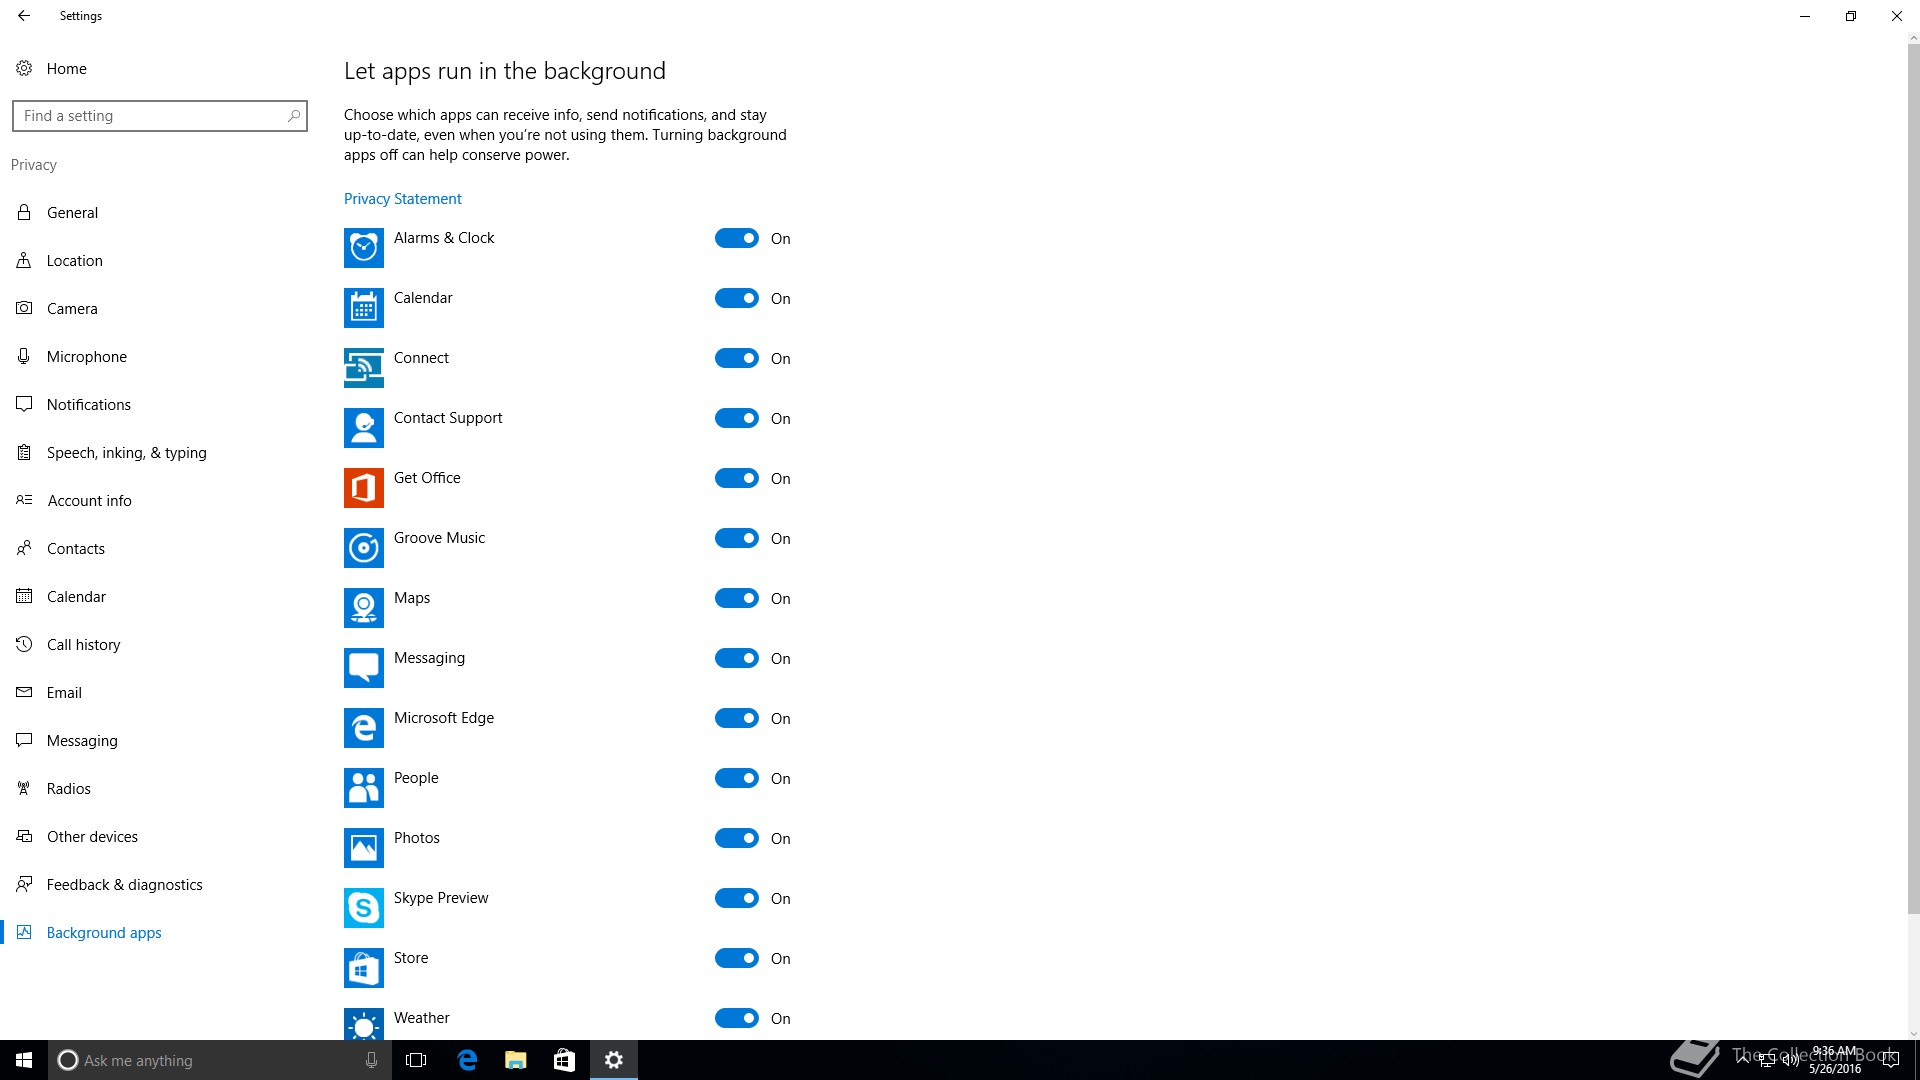The height and width of the screenshot is (1080, 1920).
Task: Disable Messaging background app switch
Action: click(x=737, y=658)
